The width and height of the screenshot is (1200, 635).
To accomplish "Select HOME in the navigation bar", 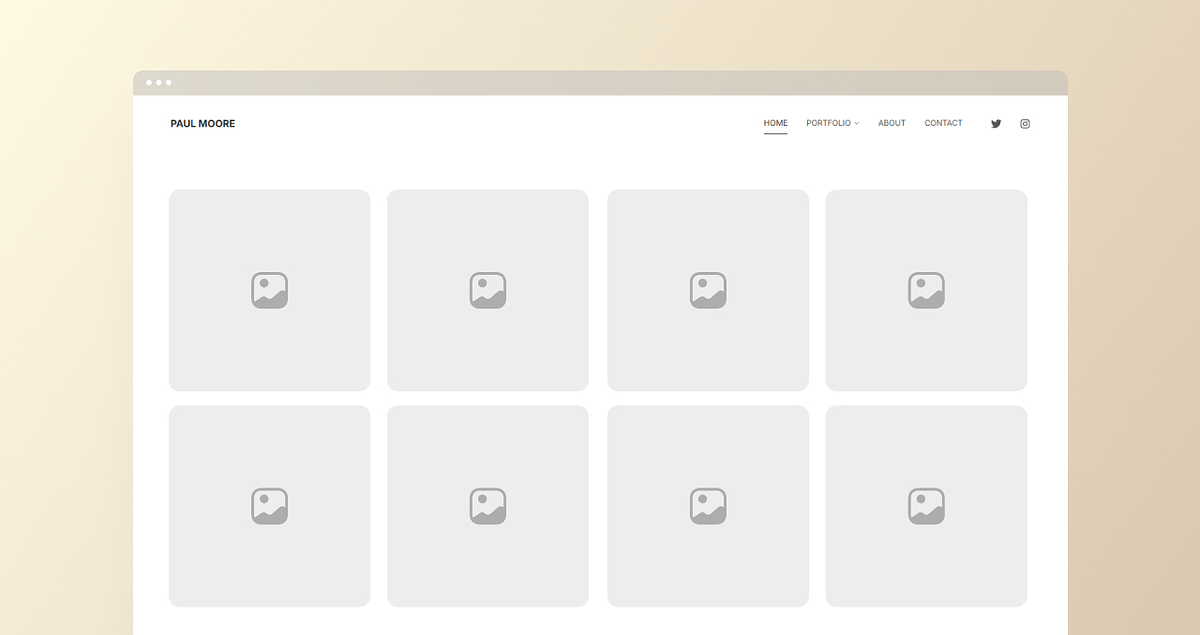I will click(775, 122).
